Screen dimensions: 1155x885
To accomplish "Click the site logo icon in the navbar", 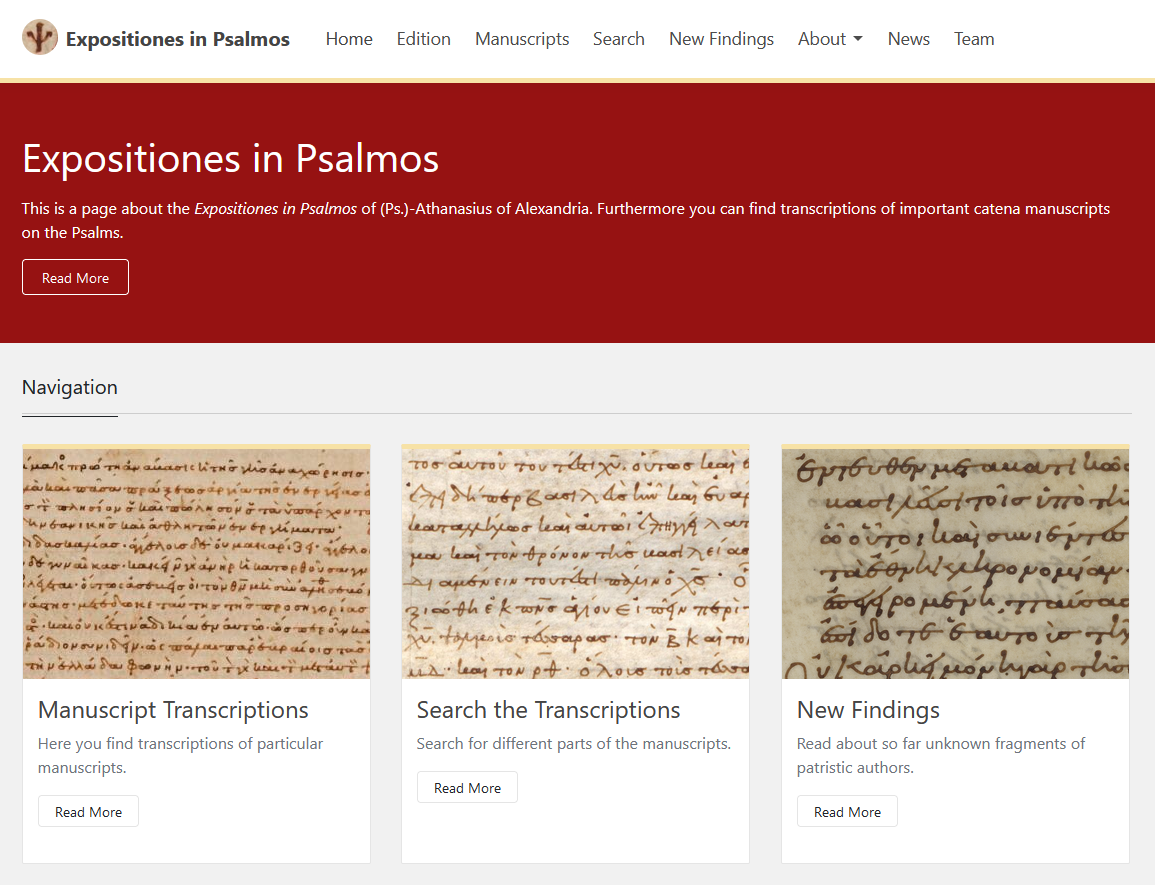I will pos(40,38).
